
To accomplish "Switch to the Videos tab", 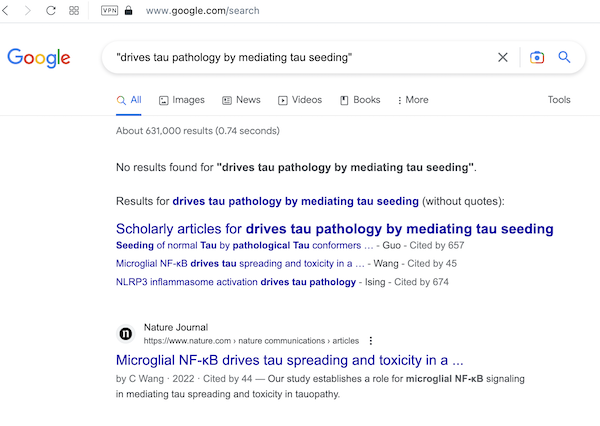I will (x=300, y=100).
